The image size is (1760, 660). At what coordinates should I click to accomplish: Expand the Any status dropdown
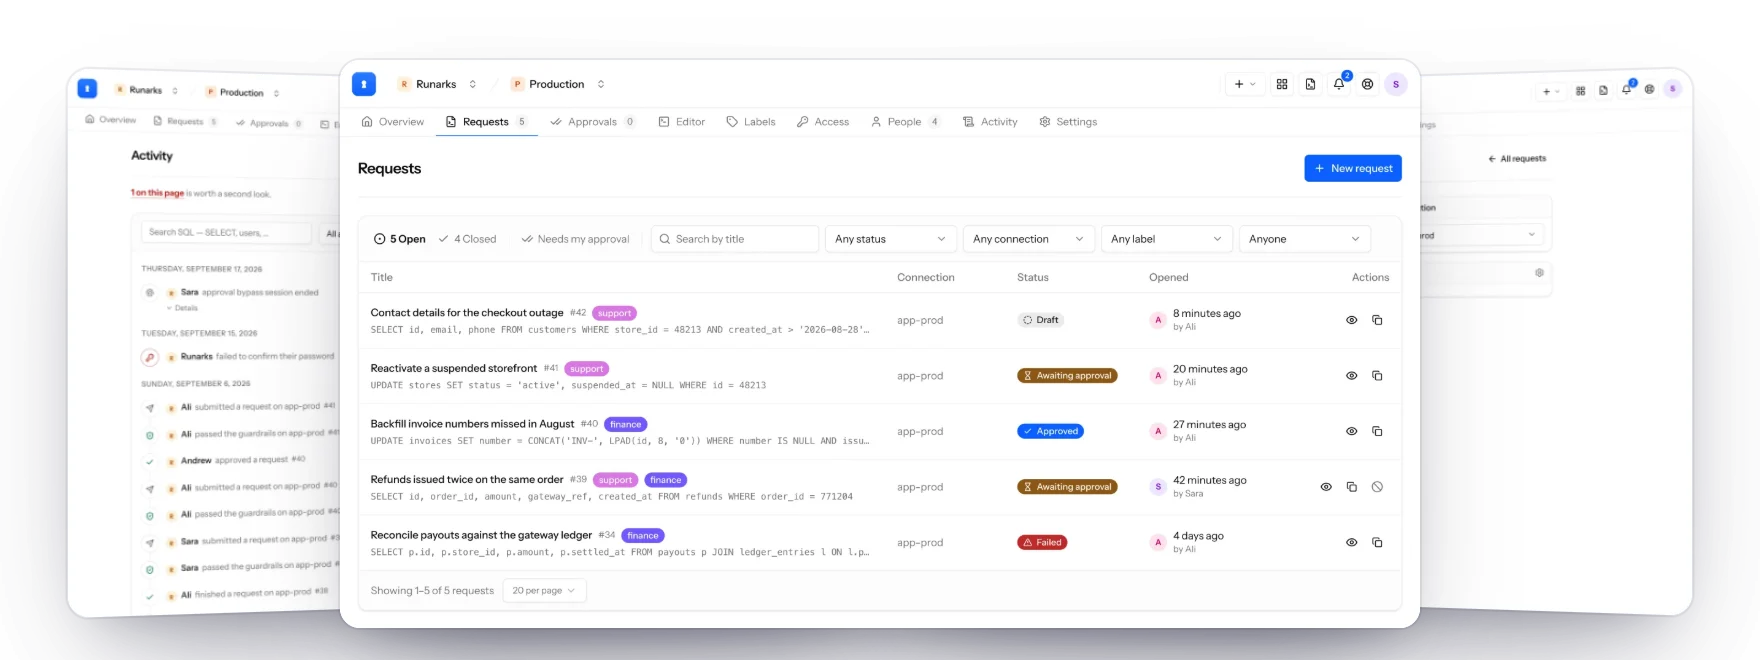(889, 239)
